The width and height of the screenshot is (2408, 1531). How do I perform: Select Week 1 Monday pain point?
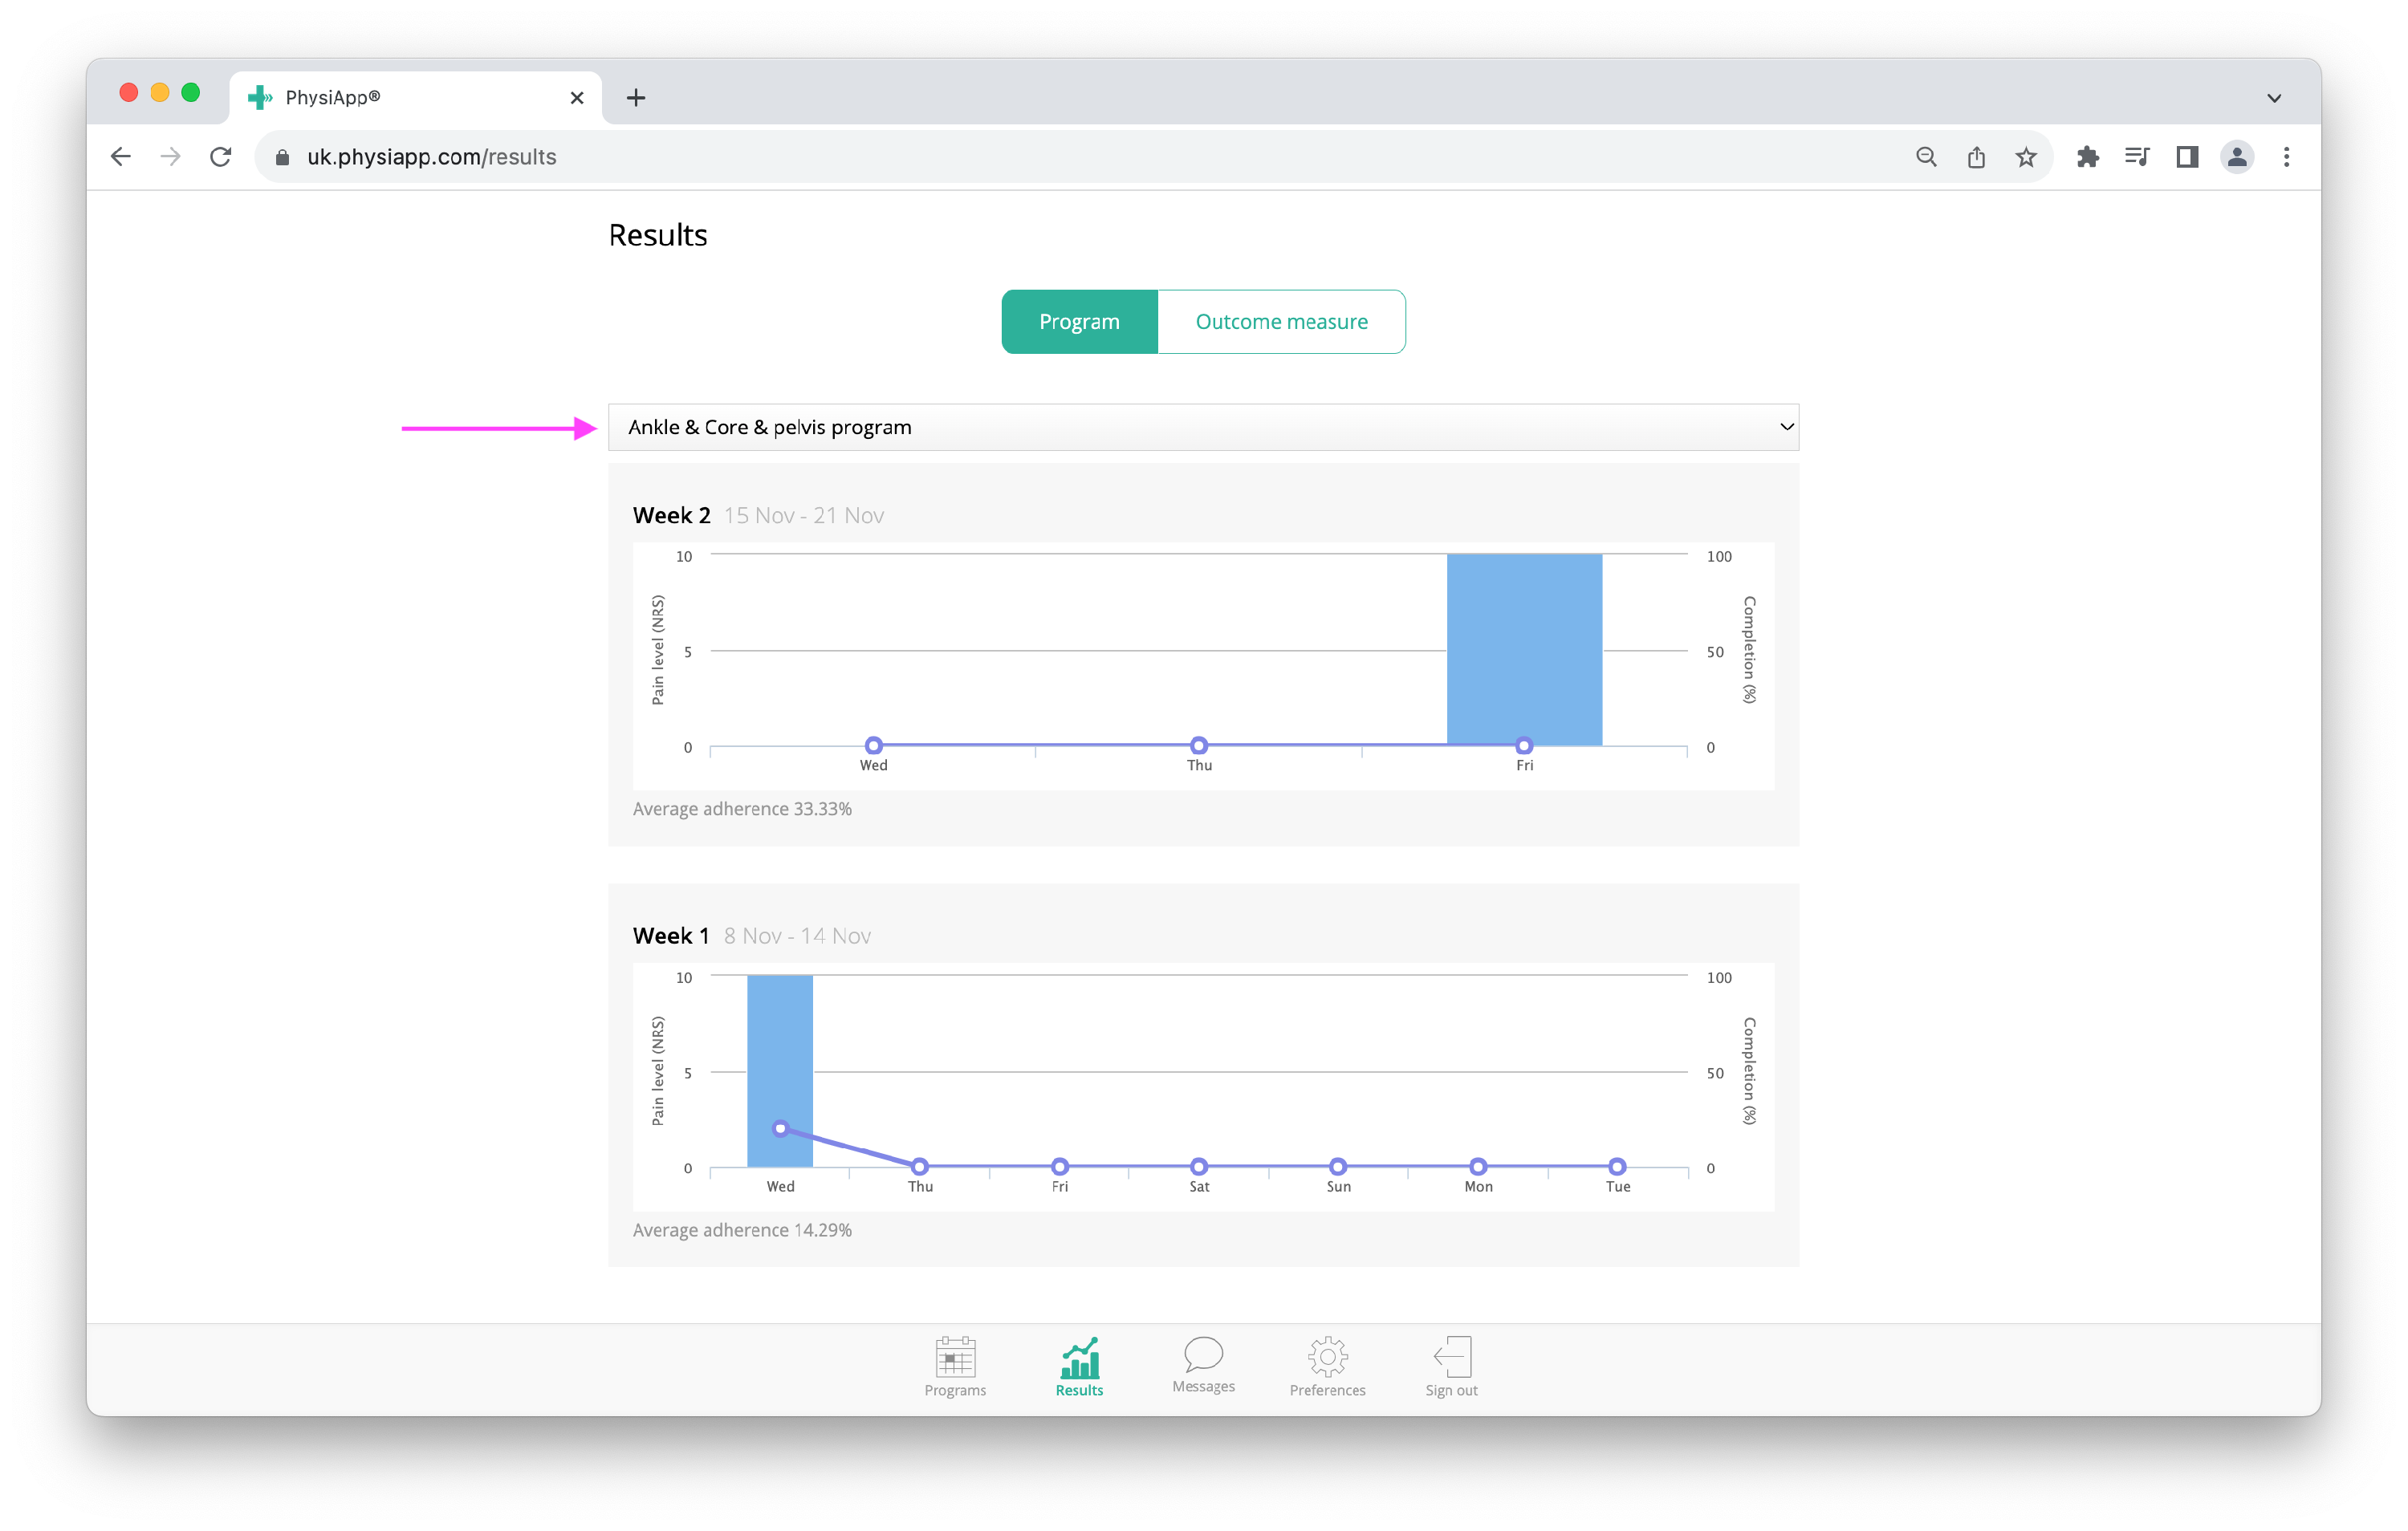tap(1478, 1166)
